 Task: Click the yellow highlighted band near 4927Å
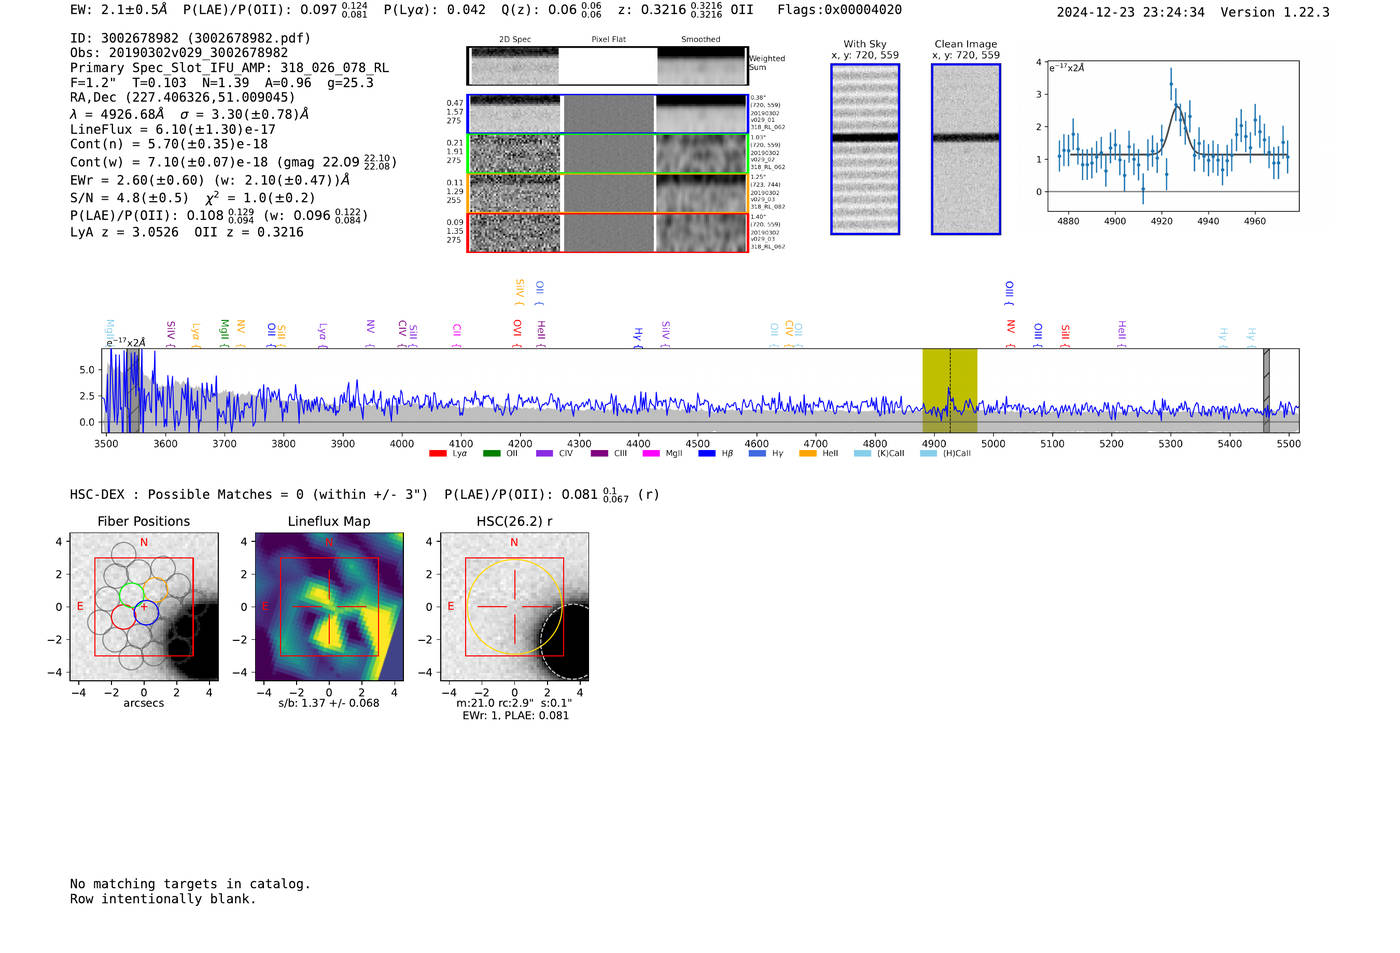click(x=949, y=391)
